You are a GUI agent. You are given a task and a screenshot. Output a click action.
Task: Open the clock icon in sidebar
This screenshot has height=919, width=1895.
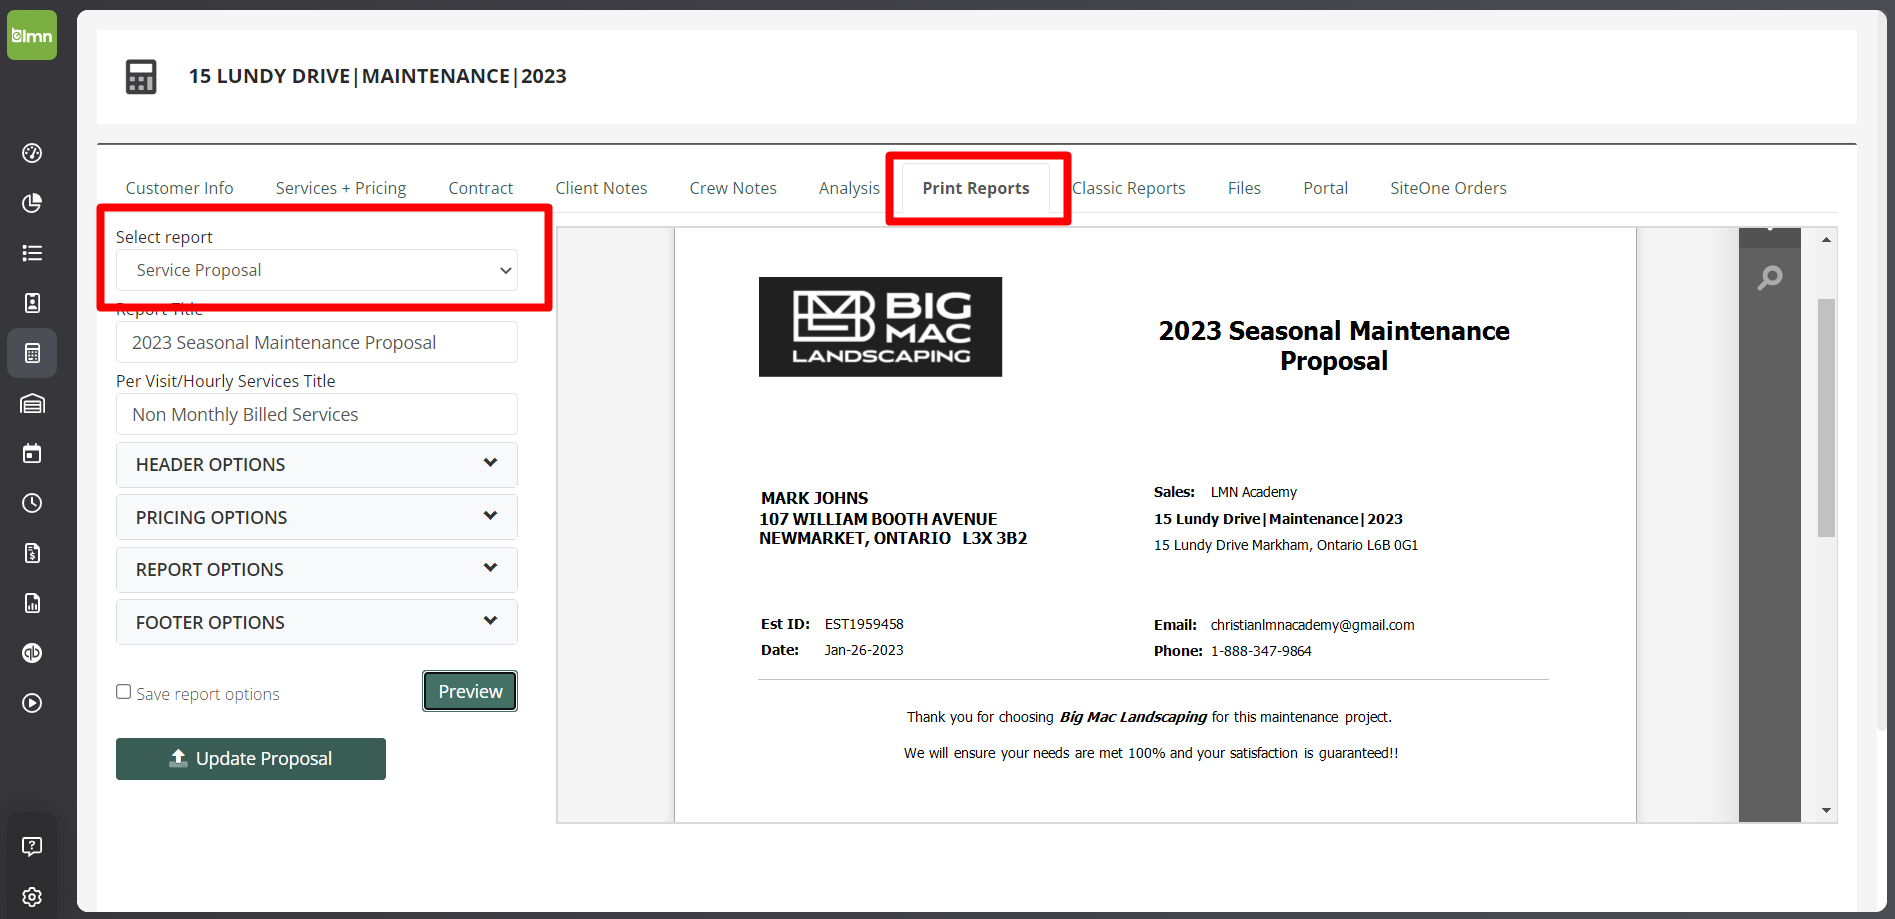(x=32, y=503)
